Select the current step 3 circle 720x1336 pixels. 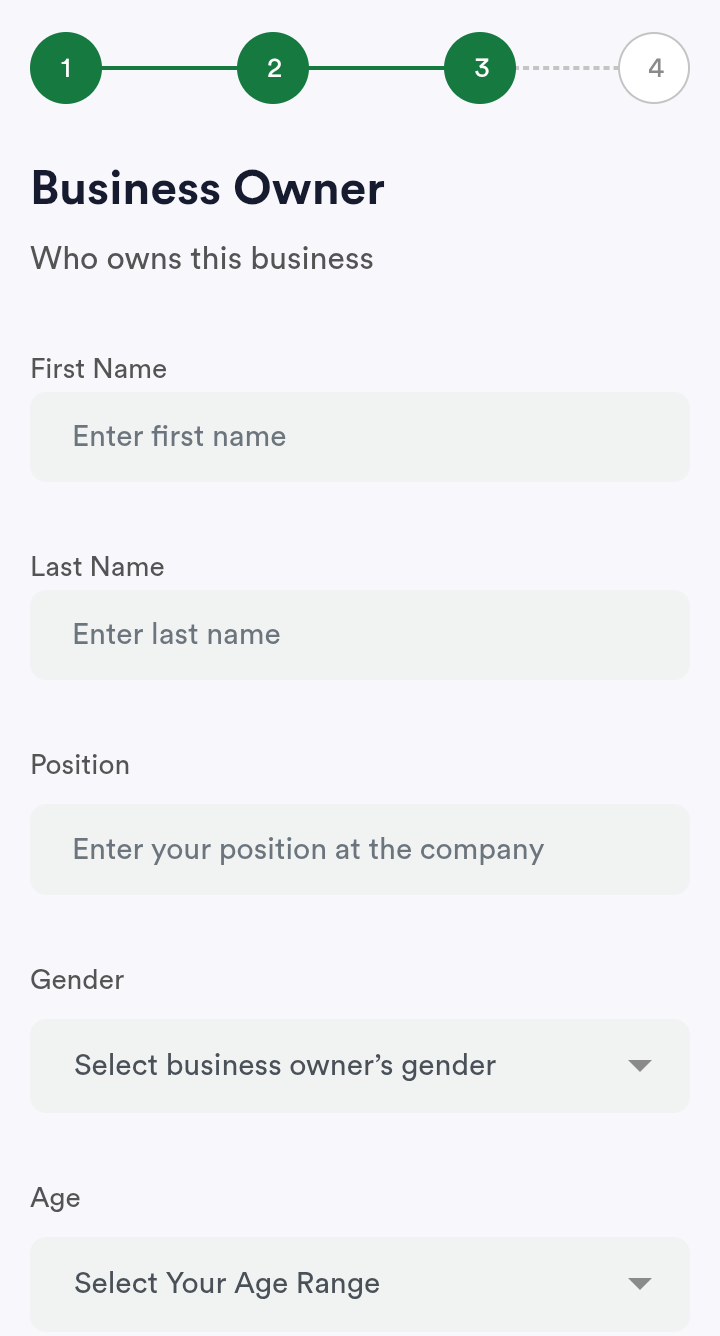pyautogui.click(x=480, y=68)
